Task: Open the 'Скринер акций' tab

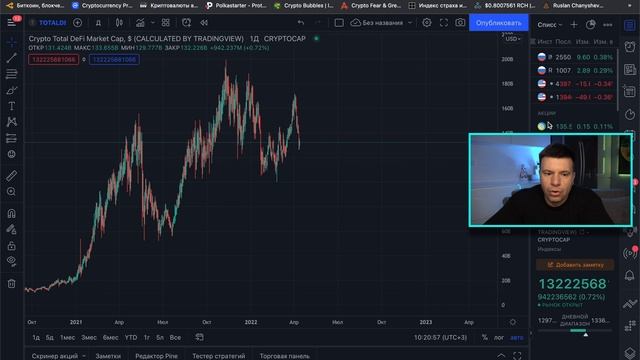Action: pyautogui.click(x=55, y=356)
